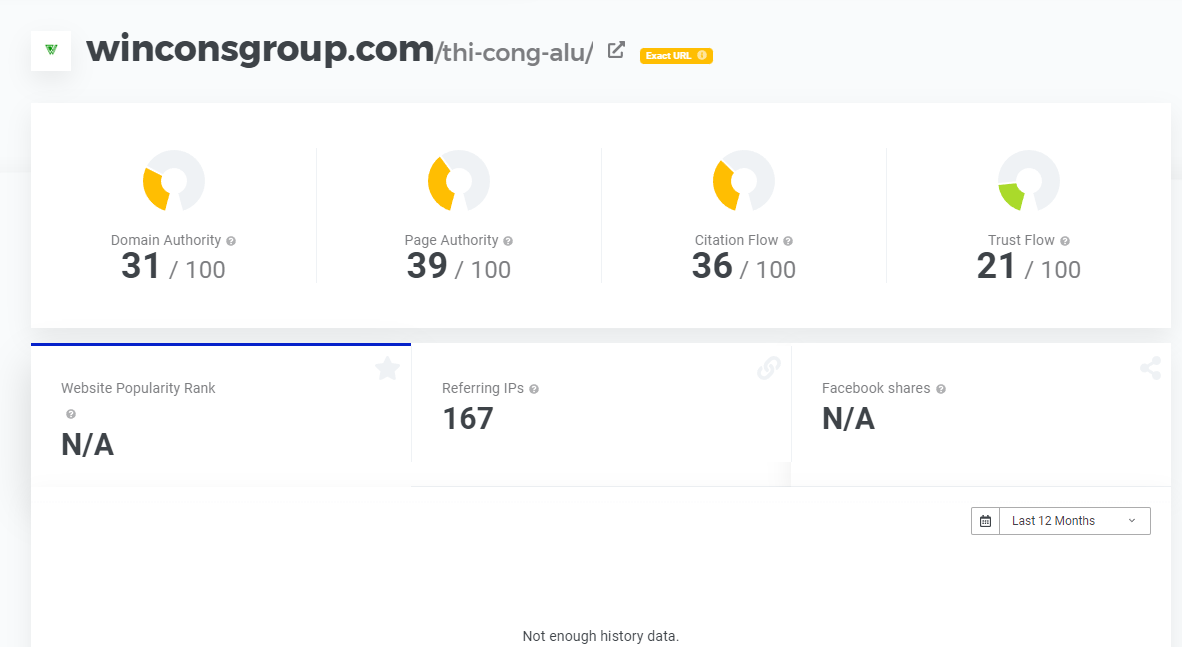Click the Trust Flow help icon

click(x=1065, y=241)
